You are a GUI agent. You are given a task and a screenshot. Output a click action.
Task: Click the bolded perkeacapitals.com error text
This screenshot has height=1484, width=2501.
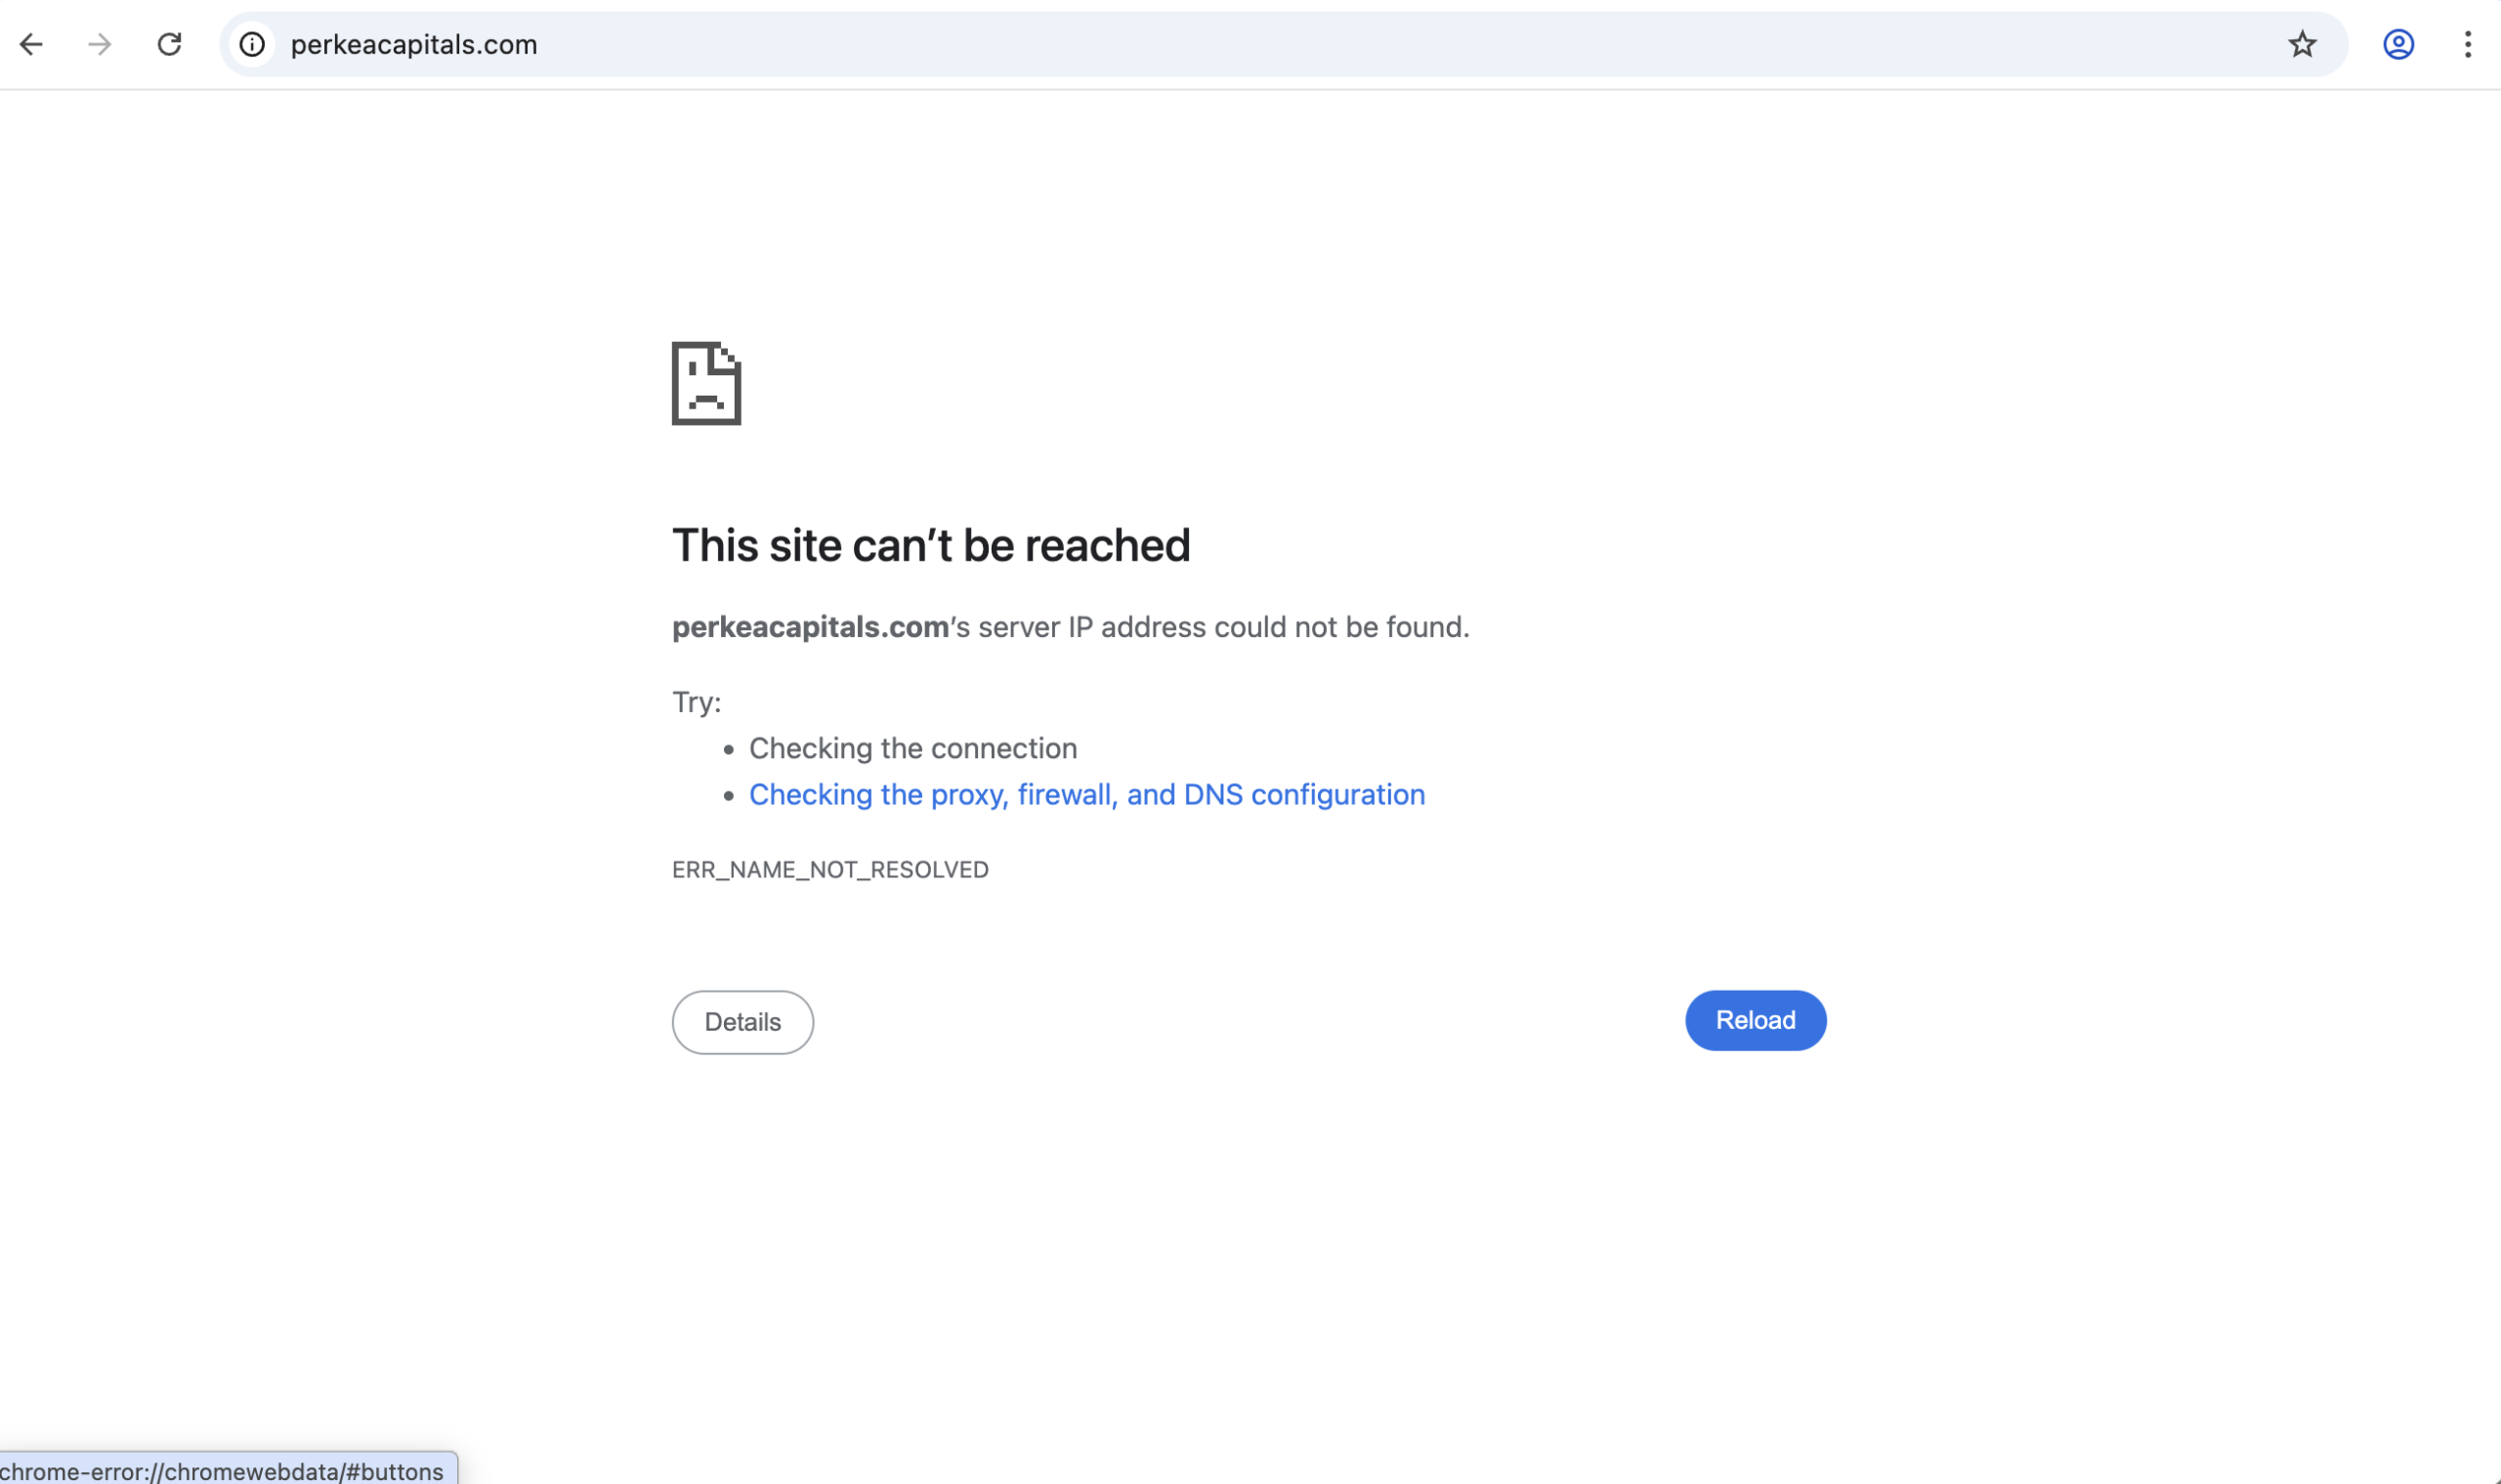(x=809, y=627)
